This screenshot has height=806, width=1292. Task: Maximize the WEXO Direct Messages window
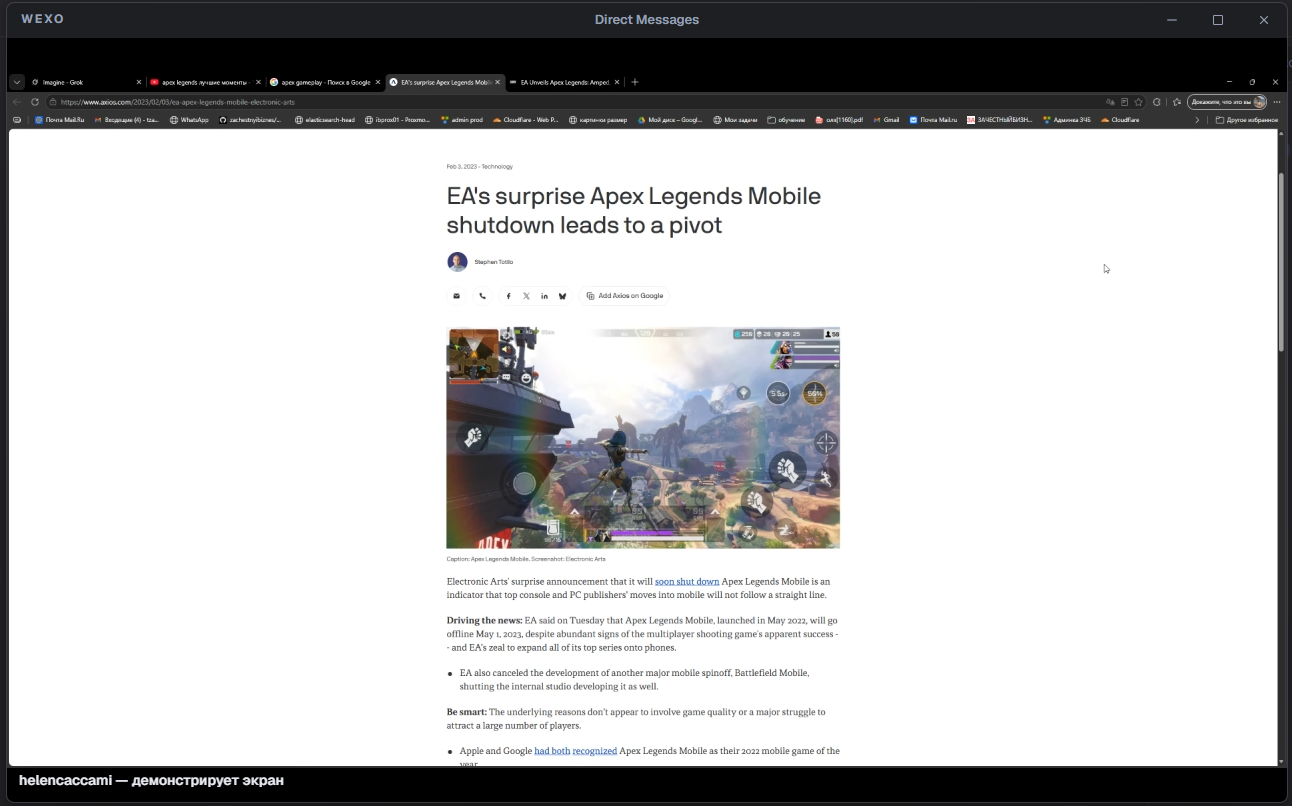[1218, 20]
